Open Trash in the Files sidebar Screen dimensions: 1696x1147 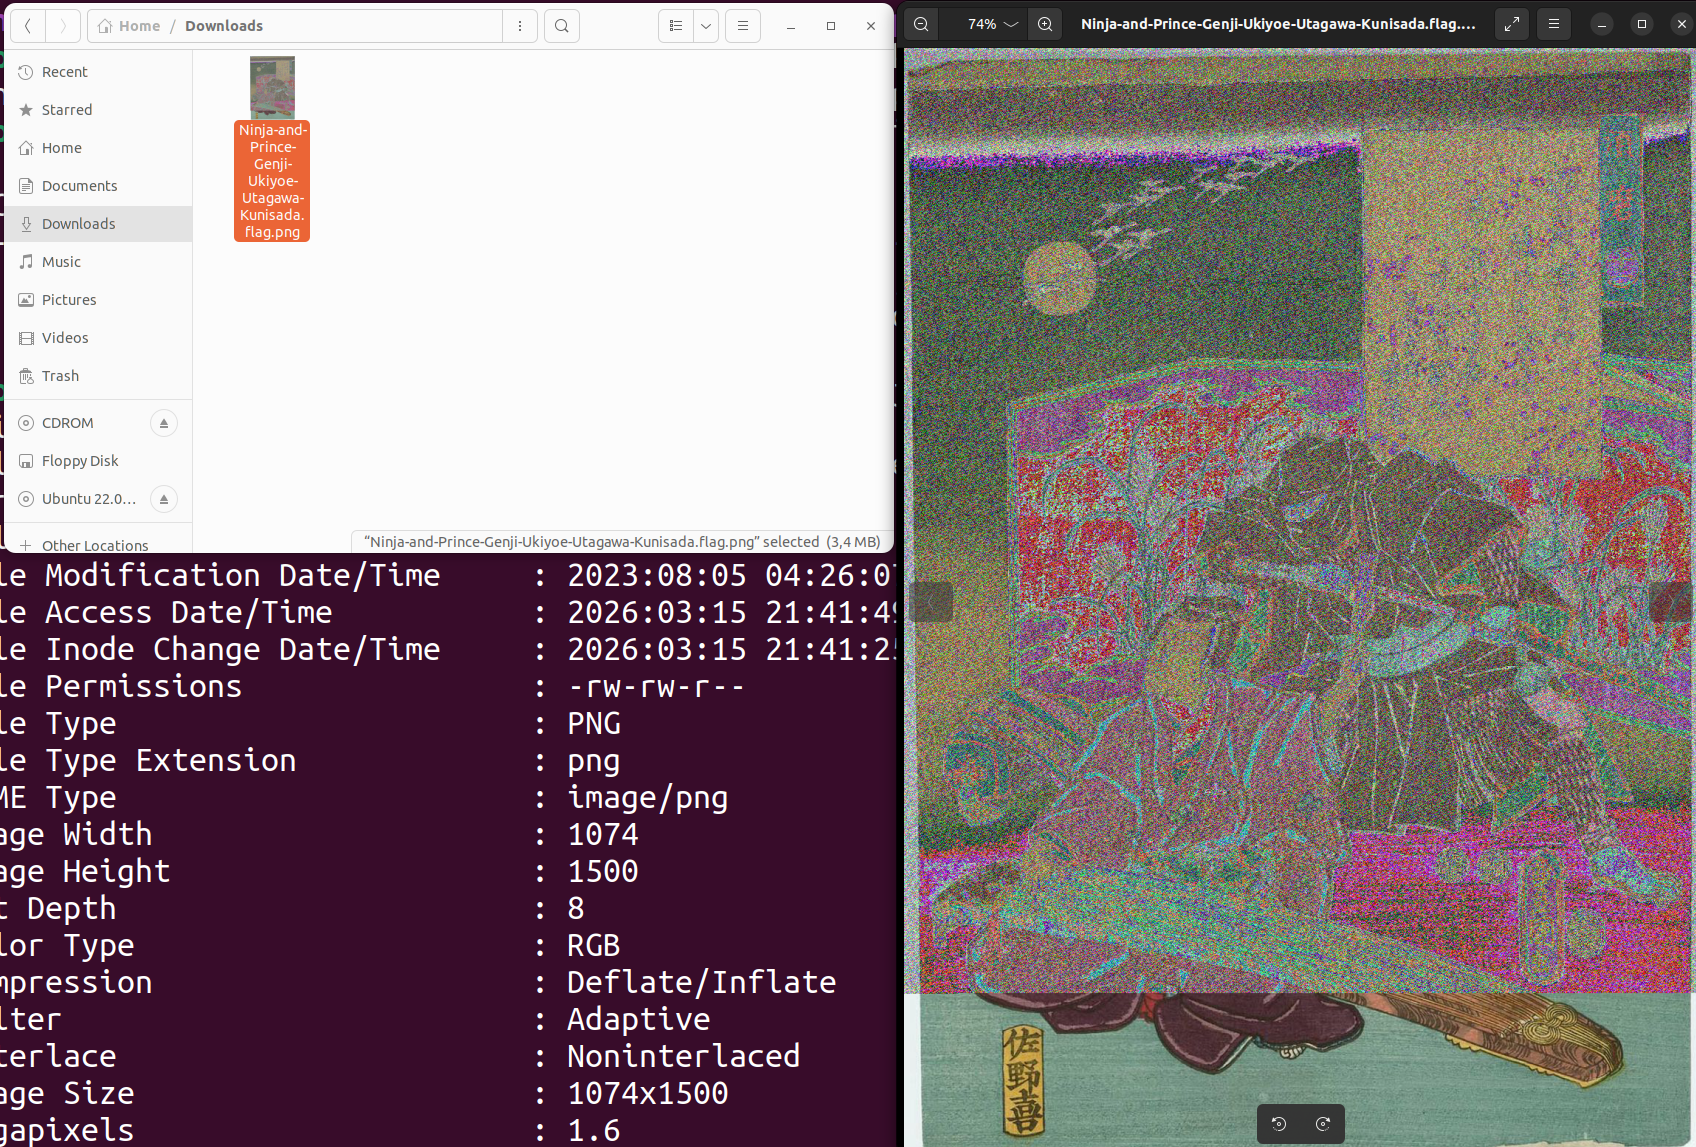(98, 376)
